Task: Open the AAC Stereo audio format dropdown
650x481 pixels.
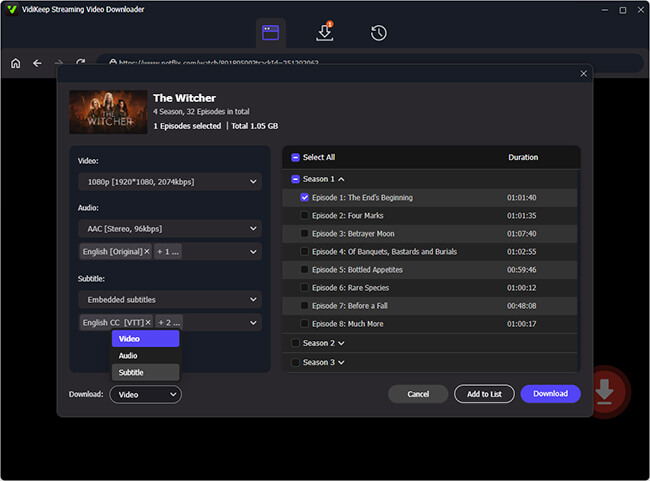Action: 170,228
